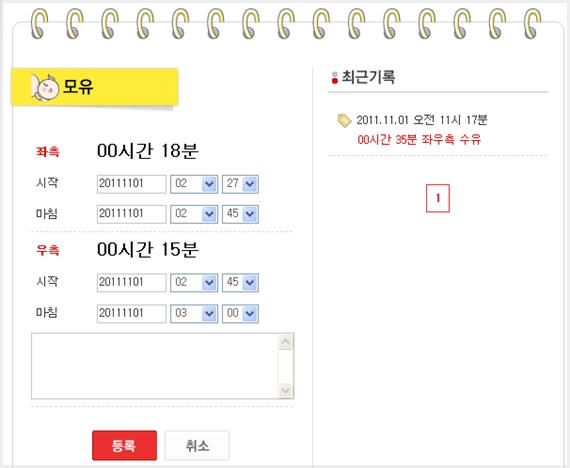The height and width of the screenshot is (468, 570).
Task: Click the memo scrollbar down arrow
Action: [285, 391]
